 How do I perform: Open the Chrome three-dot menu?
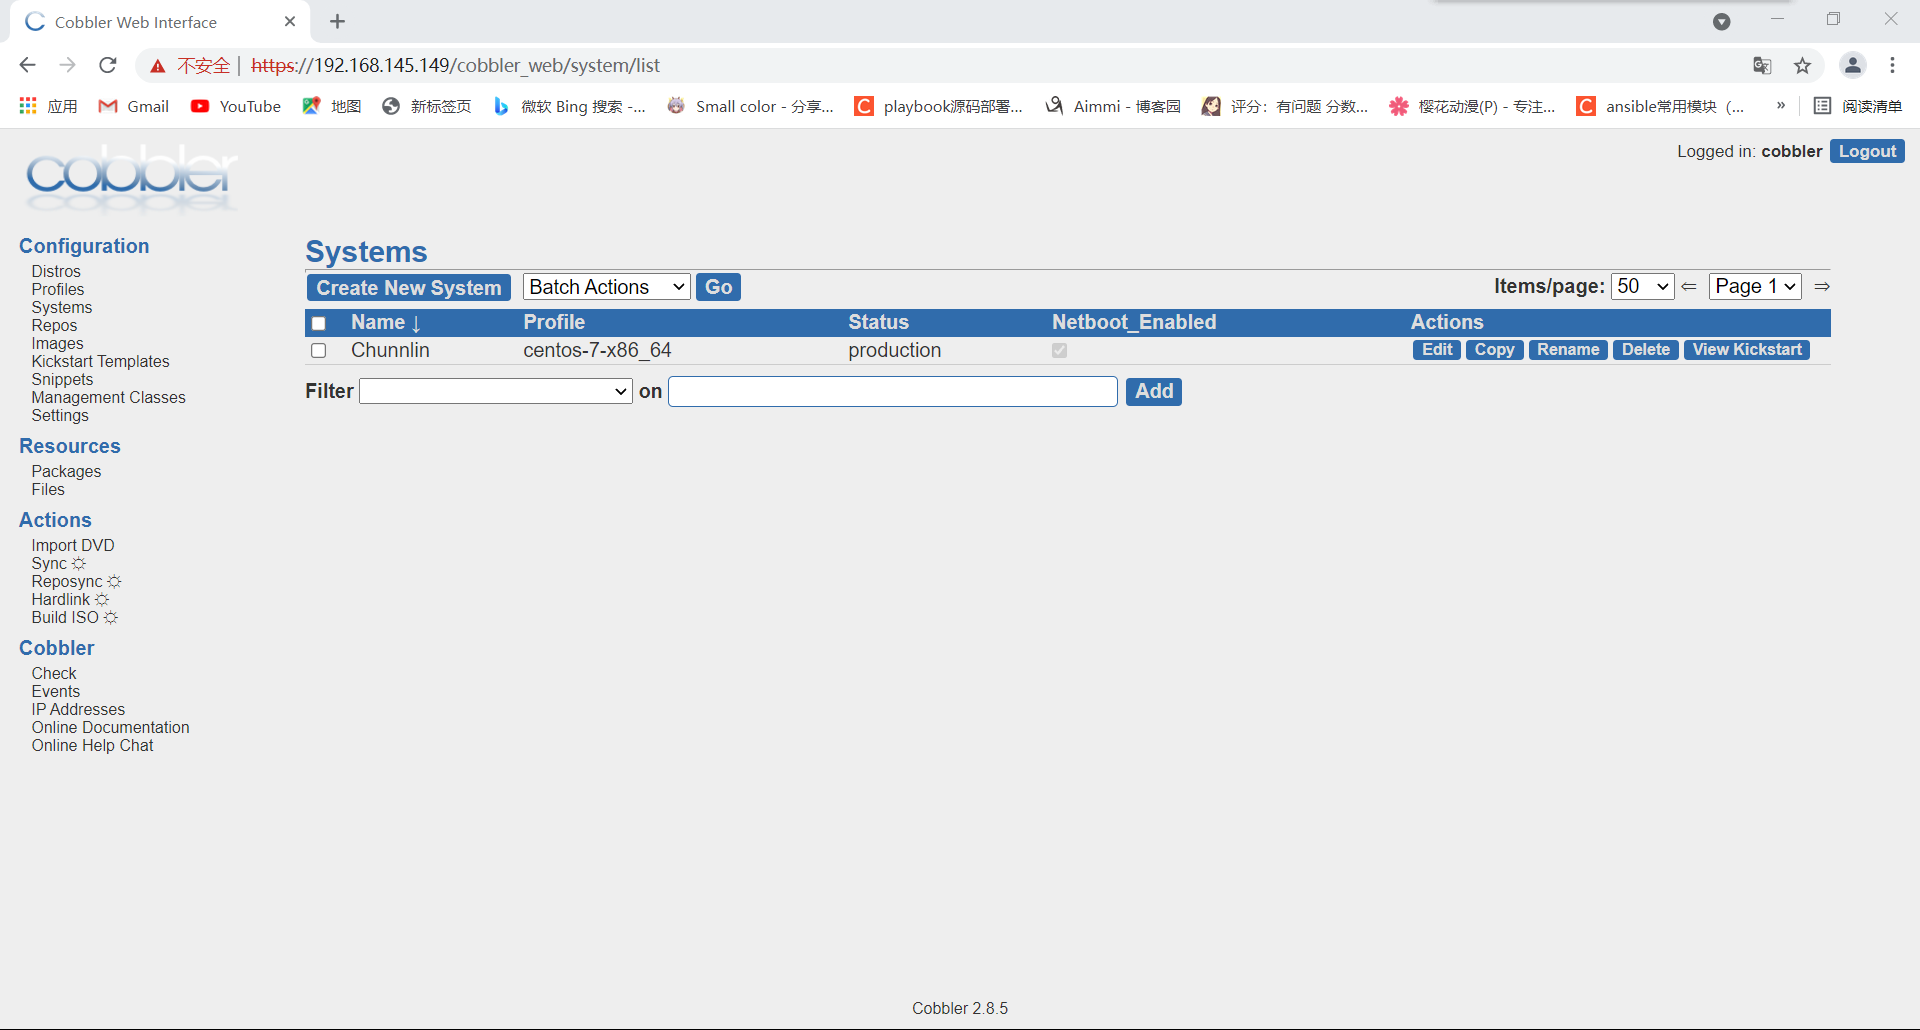point(1892,66)
